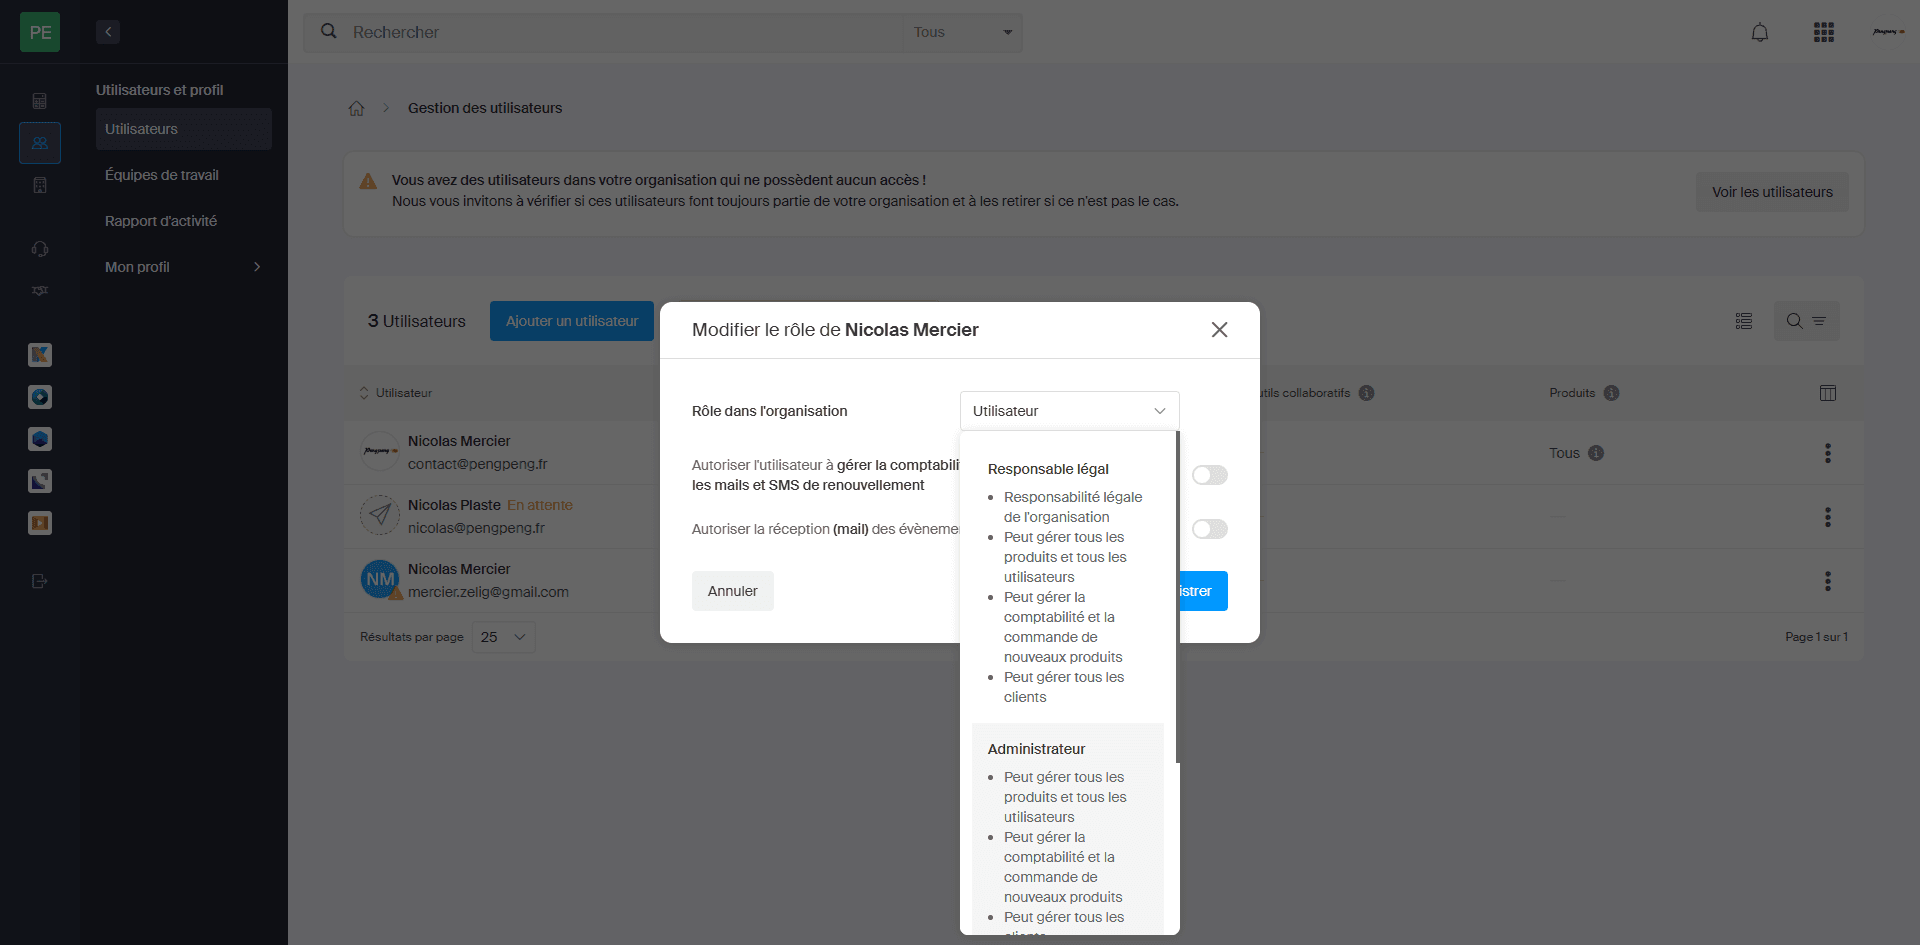Open Équipes de travail in the sidebar
1920x945 pixels.
click(184, 175)
